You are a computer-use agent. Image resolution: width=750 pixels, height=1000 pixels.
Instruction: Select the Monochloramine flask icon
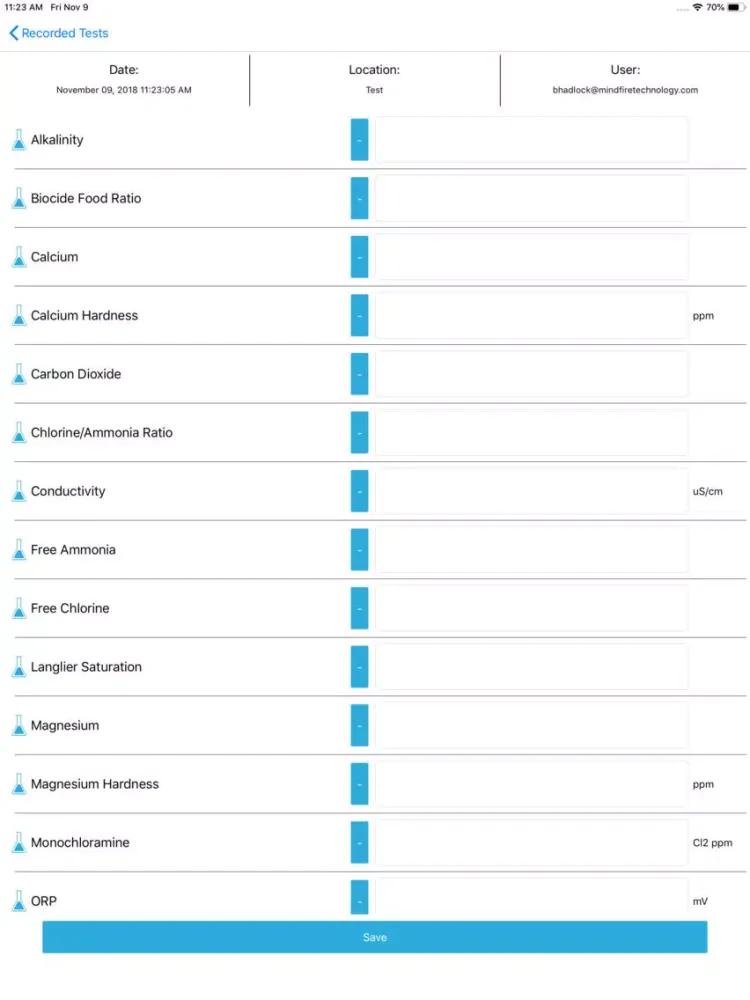coord(18,843)
